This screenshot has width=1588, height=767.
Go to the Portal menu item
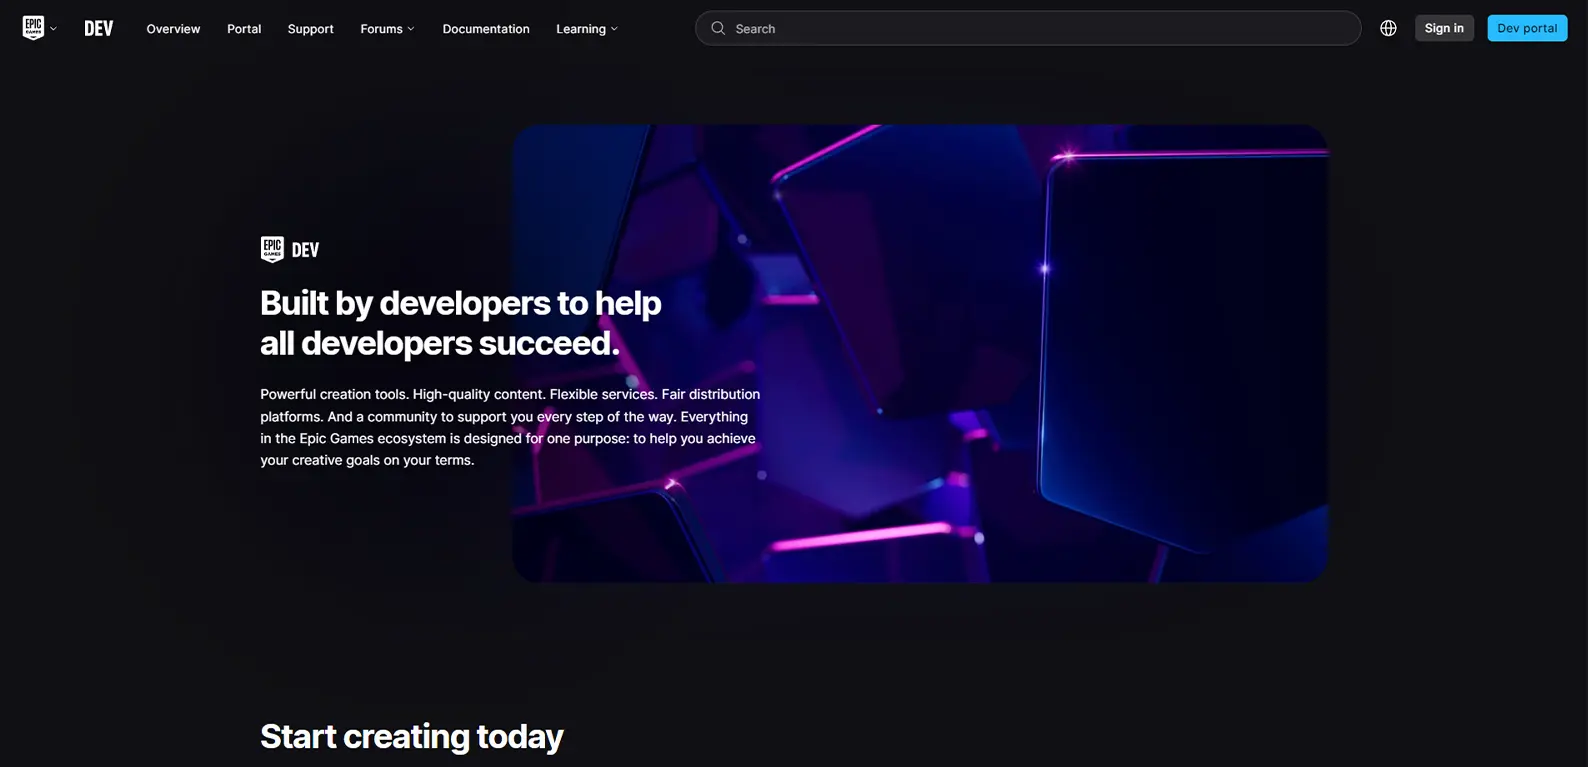click(244, 29)
